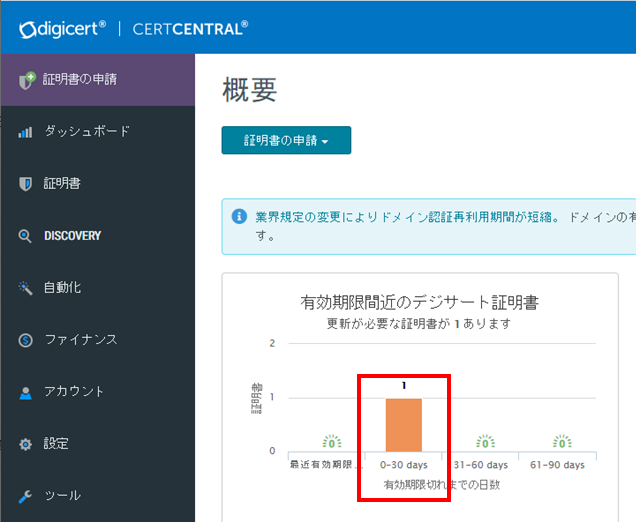Screen dimensions: 636x522
Task: Click the zero badge above 最近有効期限
Action: click(x=332, y=442)
